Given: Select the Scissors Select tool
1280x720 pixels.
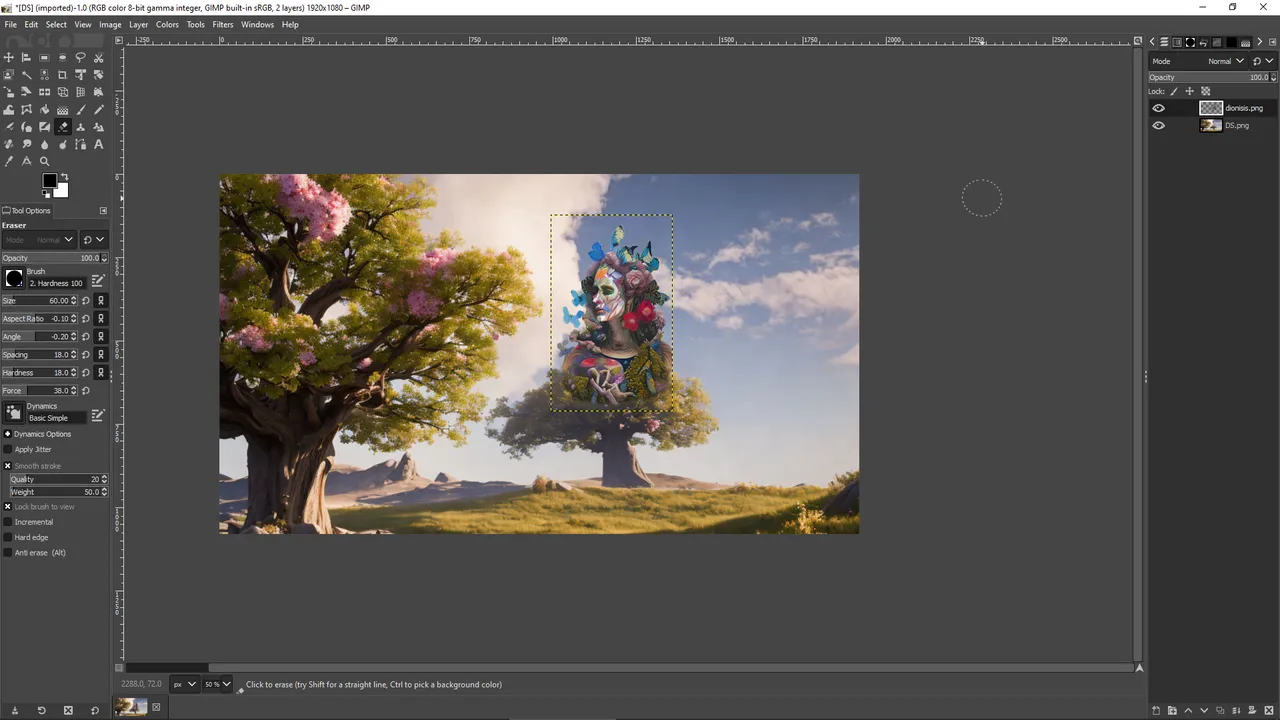Looking at the screenshot, I should pyautogui.click(x=98, y=58).
